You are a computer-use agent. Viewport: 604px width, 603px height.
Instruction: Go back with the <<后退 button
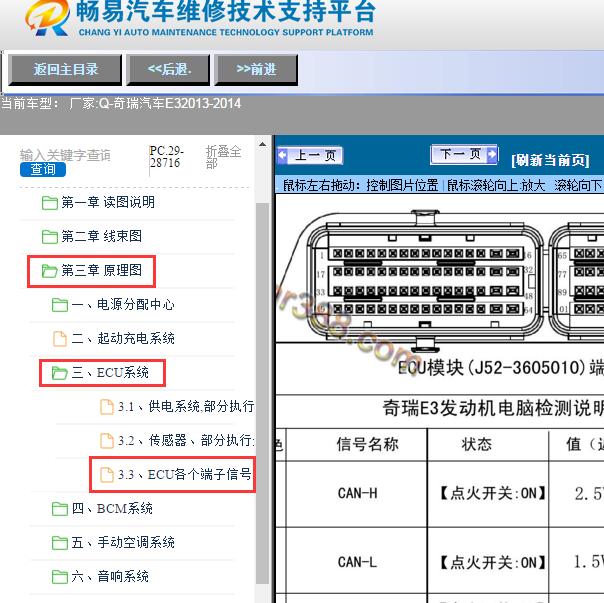[x=168, y=70]
